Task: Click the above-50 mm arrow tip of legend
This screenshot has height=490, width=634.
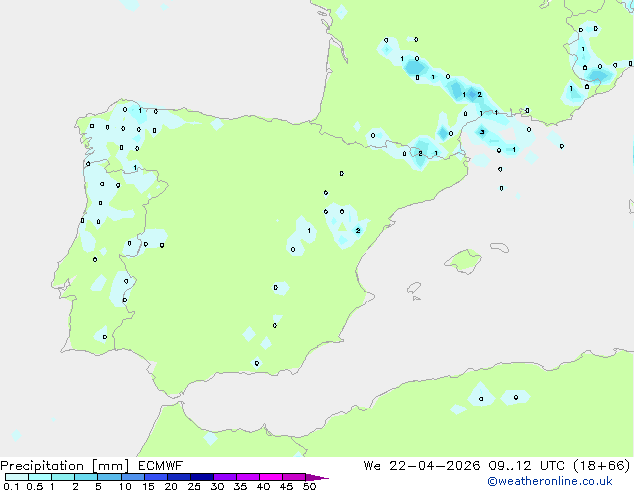Action: pyautogui.click(x=317, y=478)
